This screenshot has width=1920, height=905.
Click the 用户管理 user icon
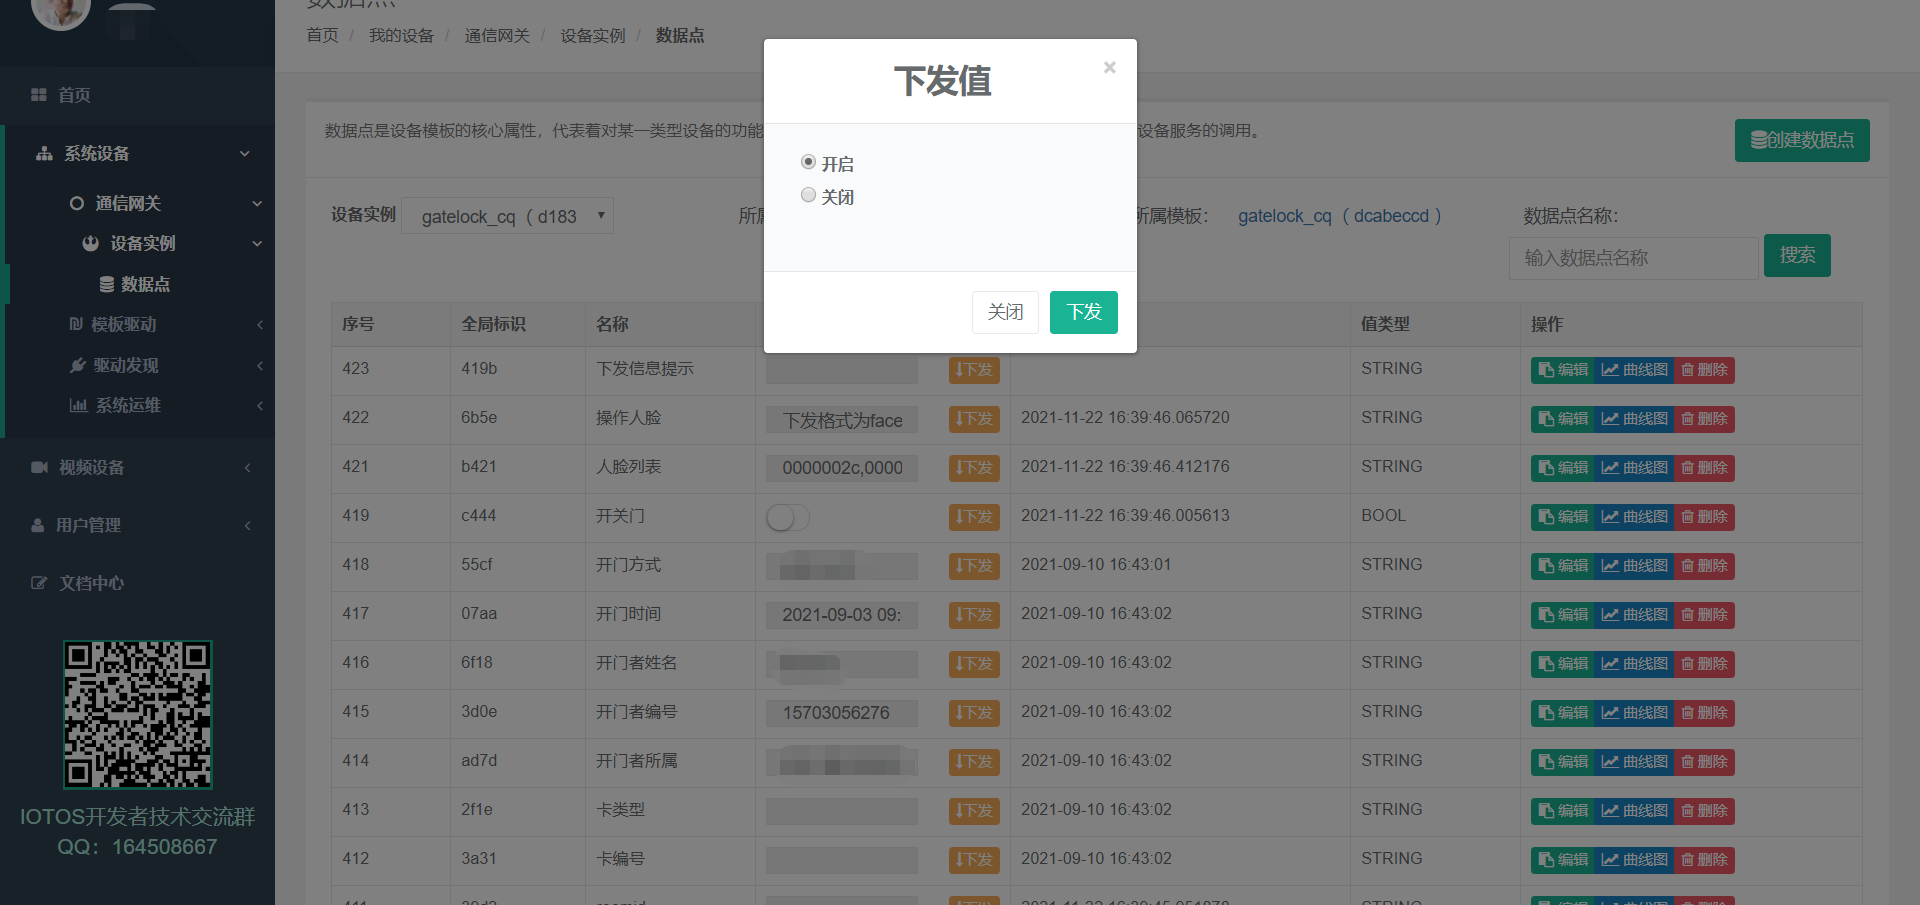38,526
